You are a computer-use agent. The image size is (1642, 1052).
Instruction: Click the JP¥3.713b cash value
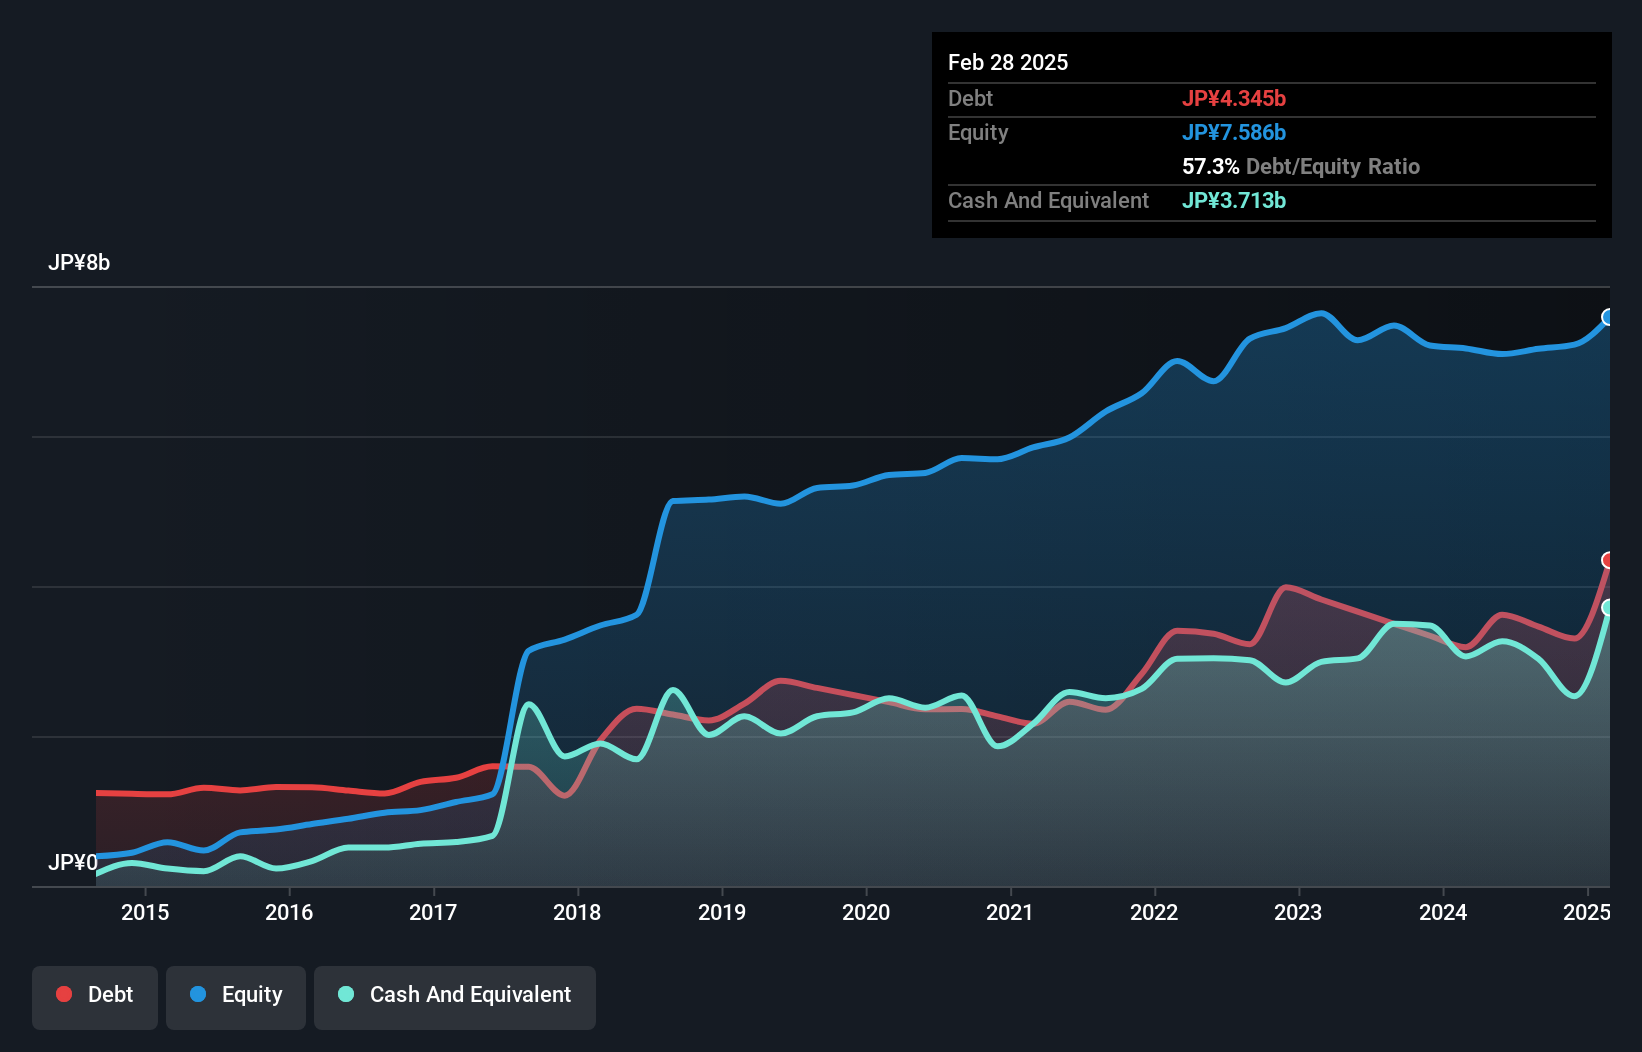1234,200
